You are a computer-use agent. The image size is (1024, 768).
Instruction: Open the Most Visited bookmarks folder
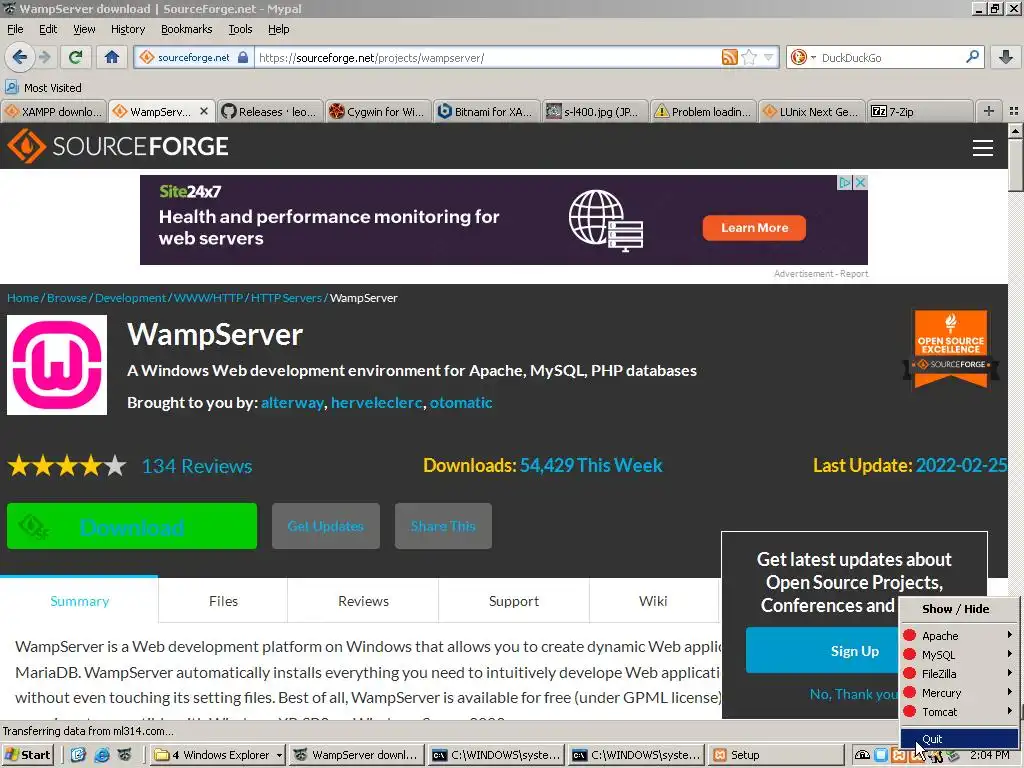coord(44,88)
